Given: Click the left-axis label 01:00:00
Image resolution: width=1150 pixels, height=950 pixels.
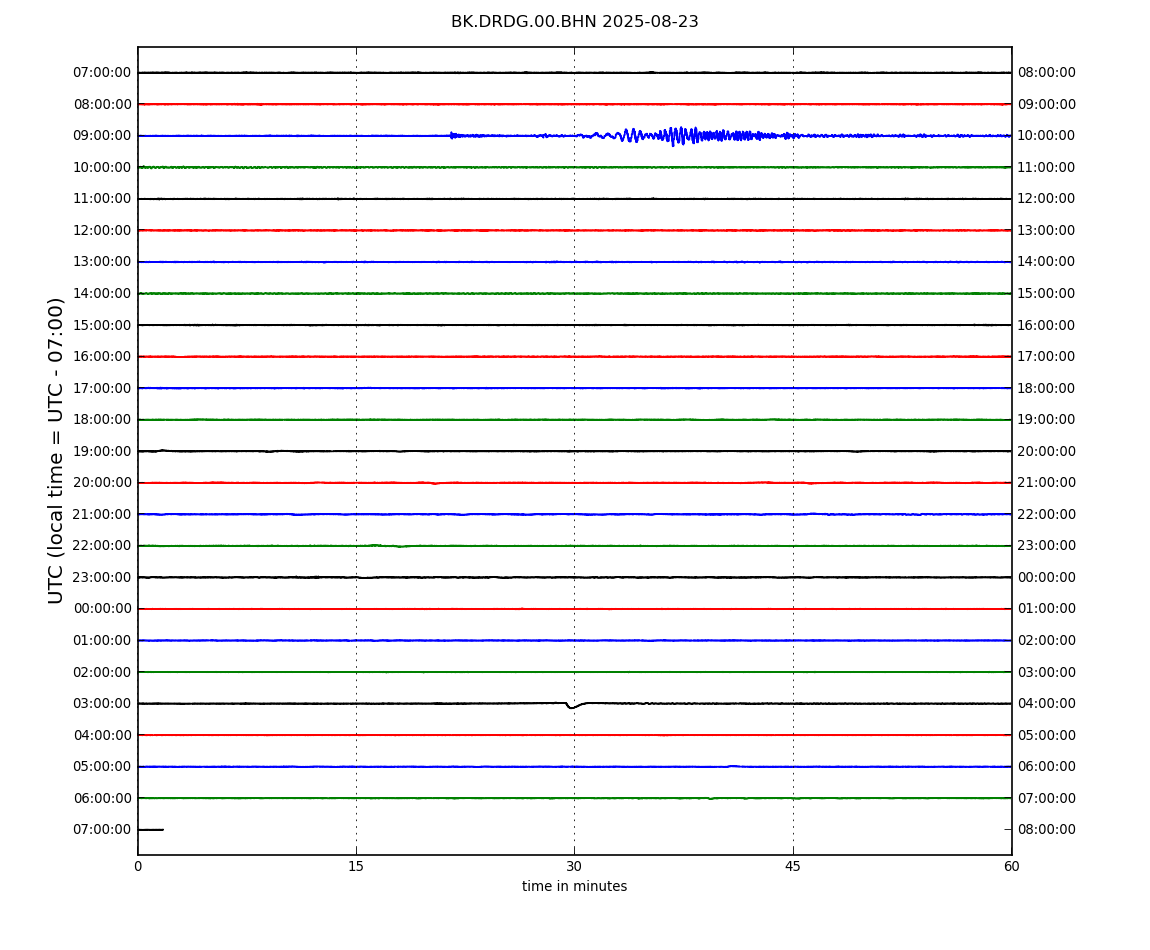Looking at the screenshot, I should click(x=102, y=640).
